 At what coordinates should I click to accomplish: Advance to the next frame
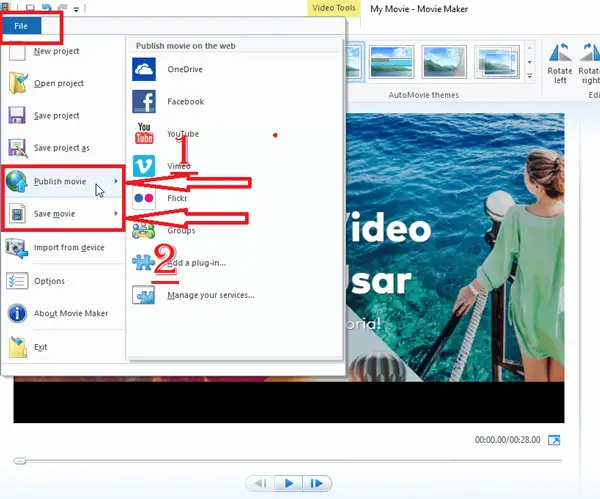click(317, 483)
